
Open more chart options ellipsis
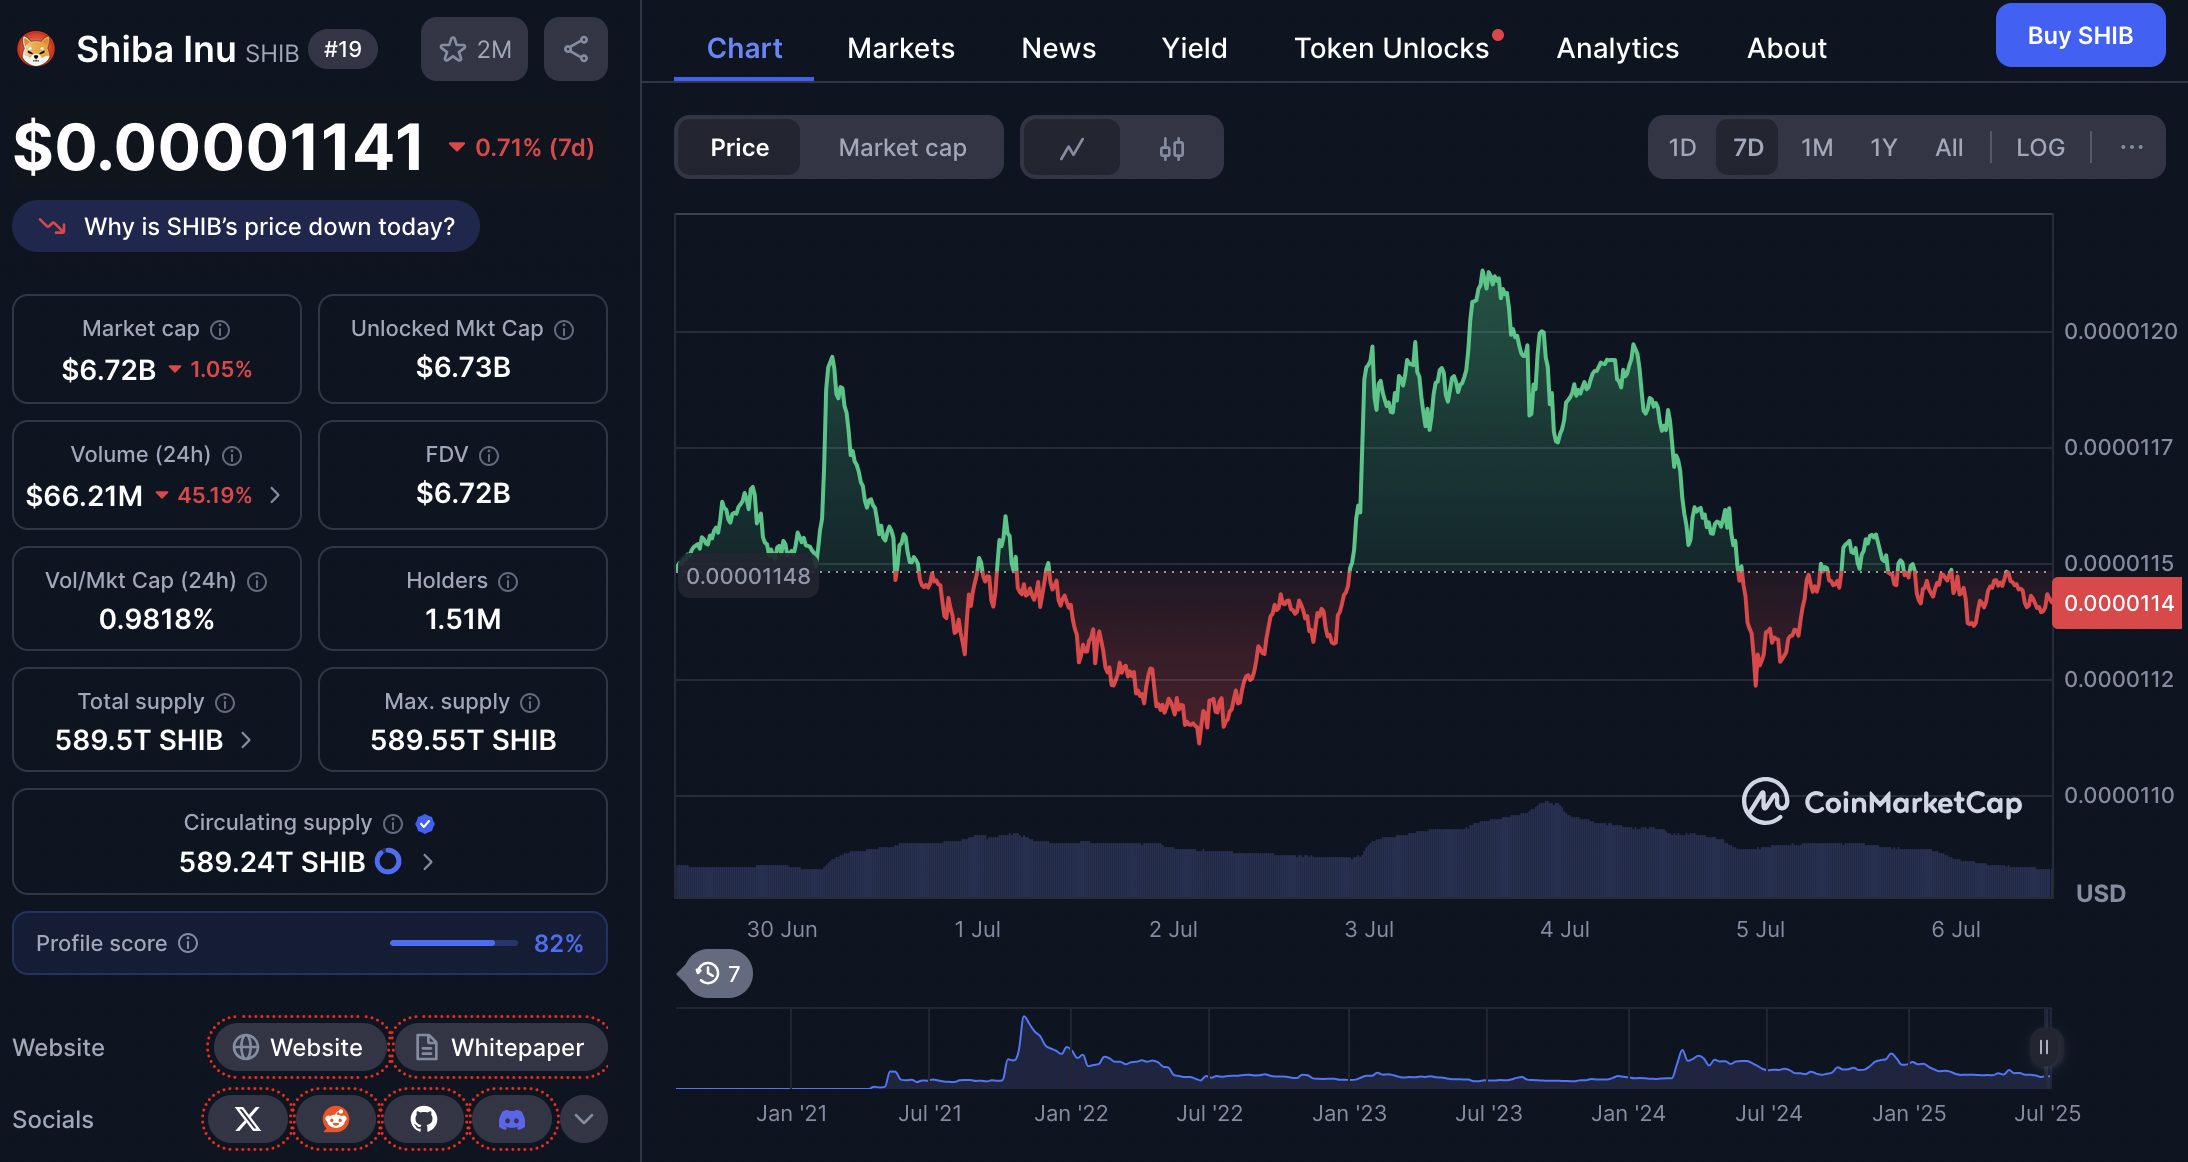2132,148
